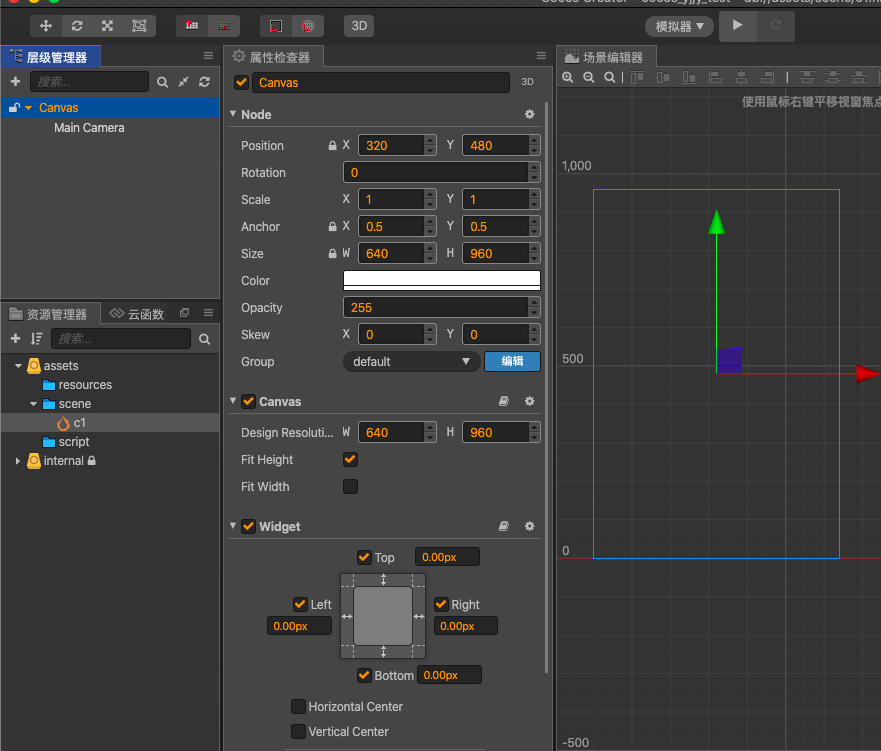This screenshot has width=881, height=751.
Task: Collapse the Node properties section
Action: click(x=233, y=114)
